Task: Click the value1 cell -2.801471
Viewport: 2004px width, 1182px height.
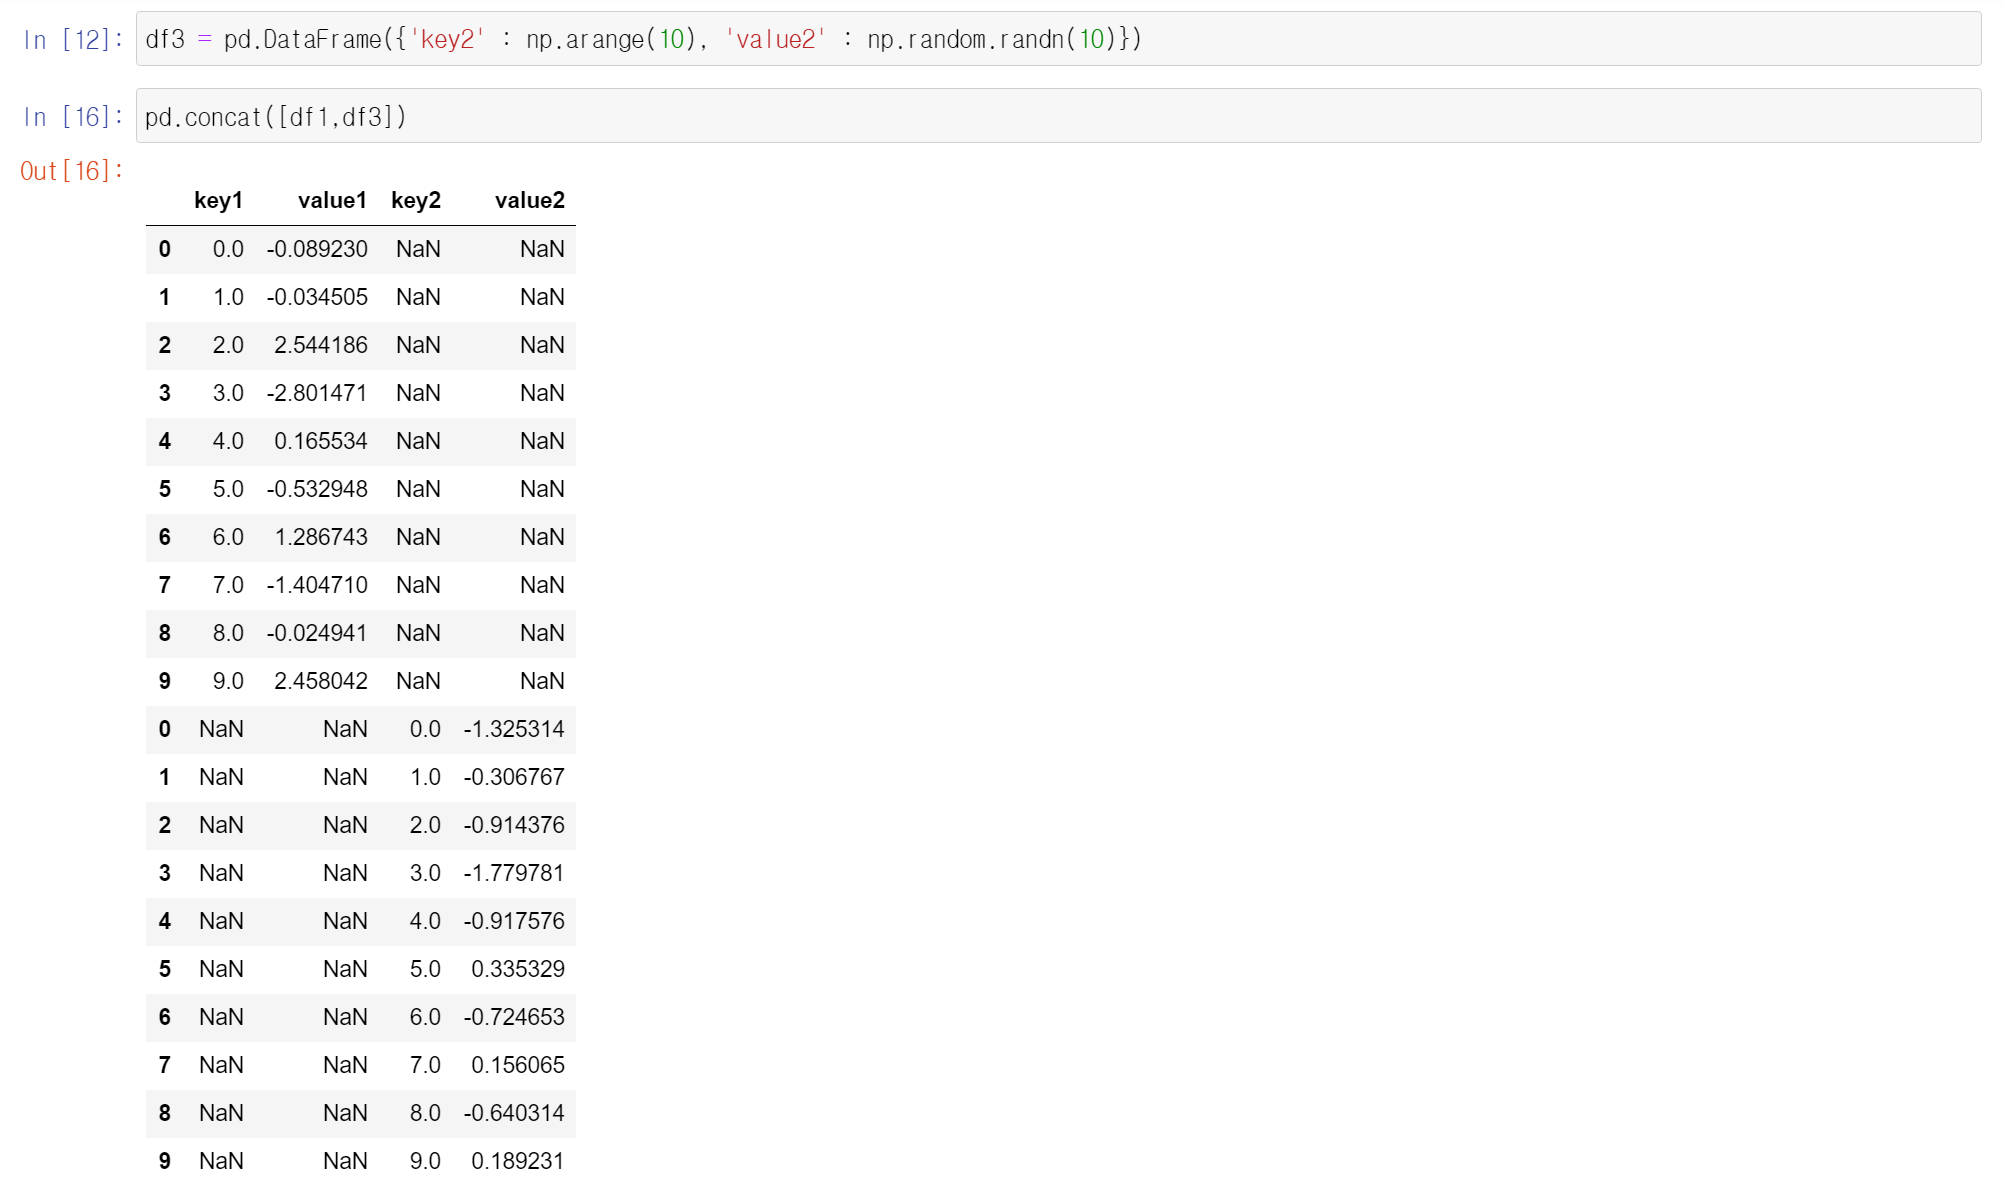Action: [317, 393]
